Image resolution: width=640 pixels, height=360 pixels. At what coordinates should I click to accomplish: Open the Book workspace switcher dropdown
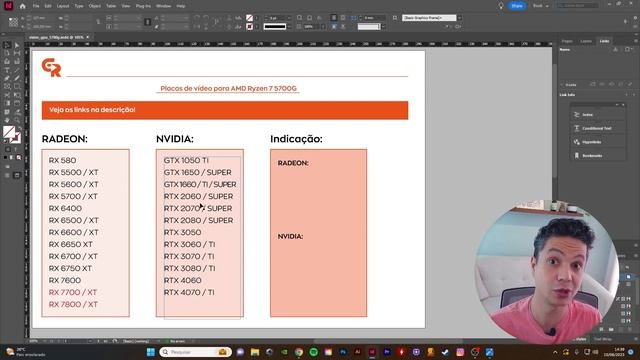click(x=541, y=6)
